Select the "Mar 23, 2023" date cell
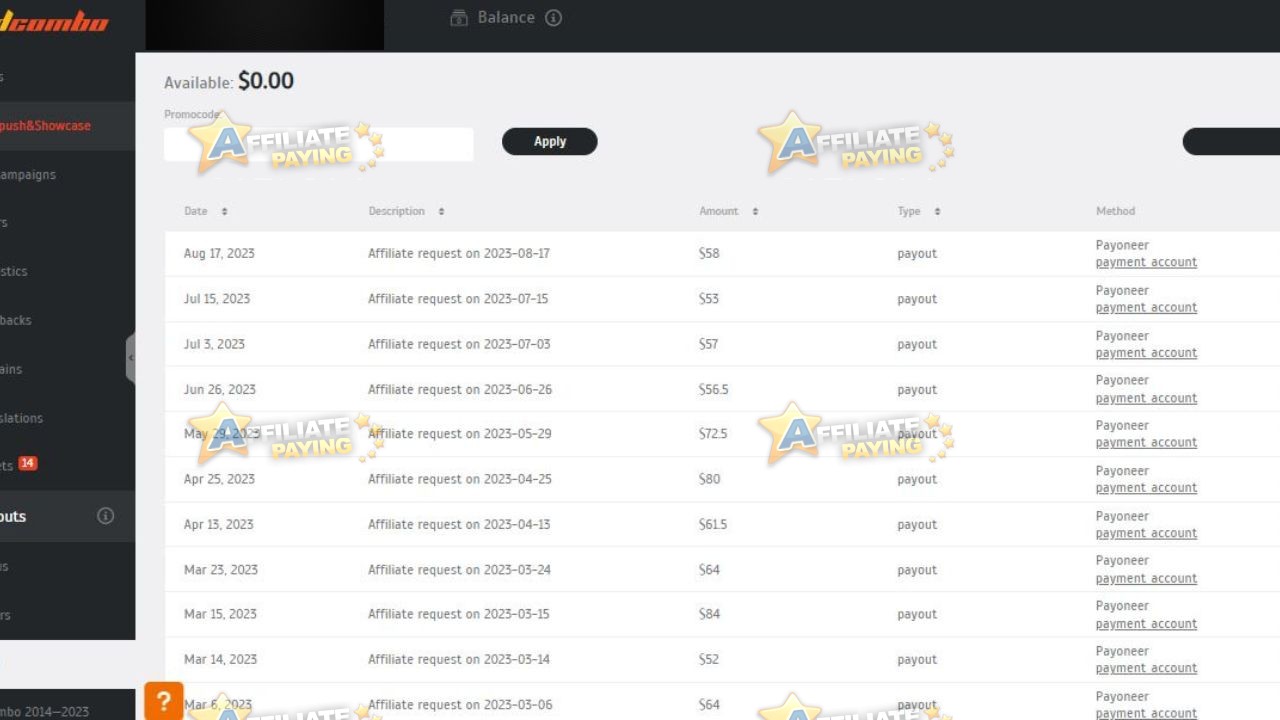The image size is (1280, 720). [x=221, y=570]
